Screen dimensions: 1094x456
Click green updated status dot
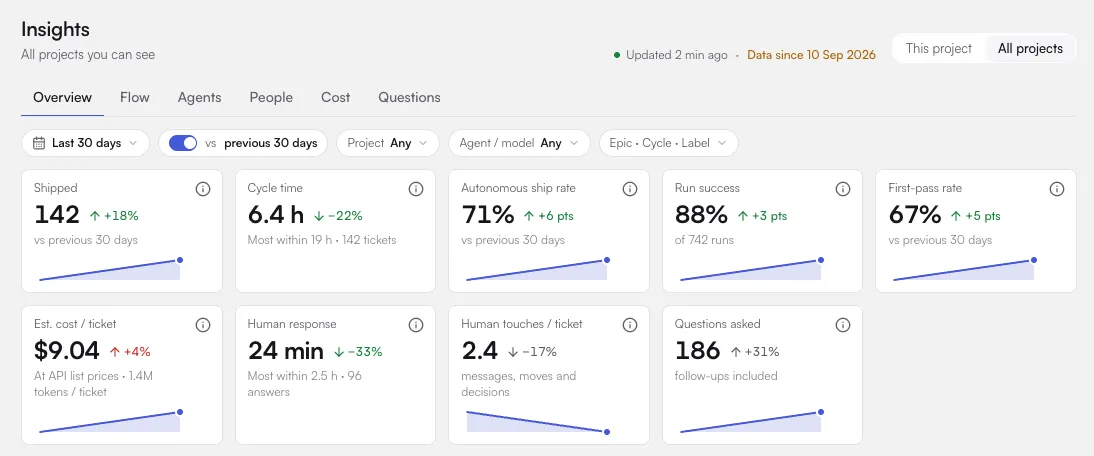click(617, 54)
